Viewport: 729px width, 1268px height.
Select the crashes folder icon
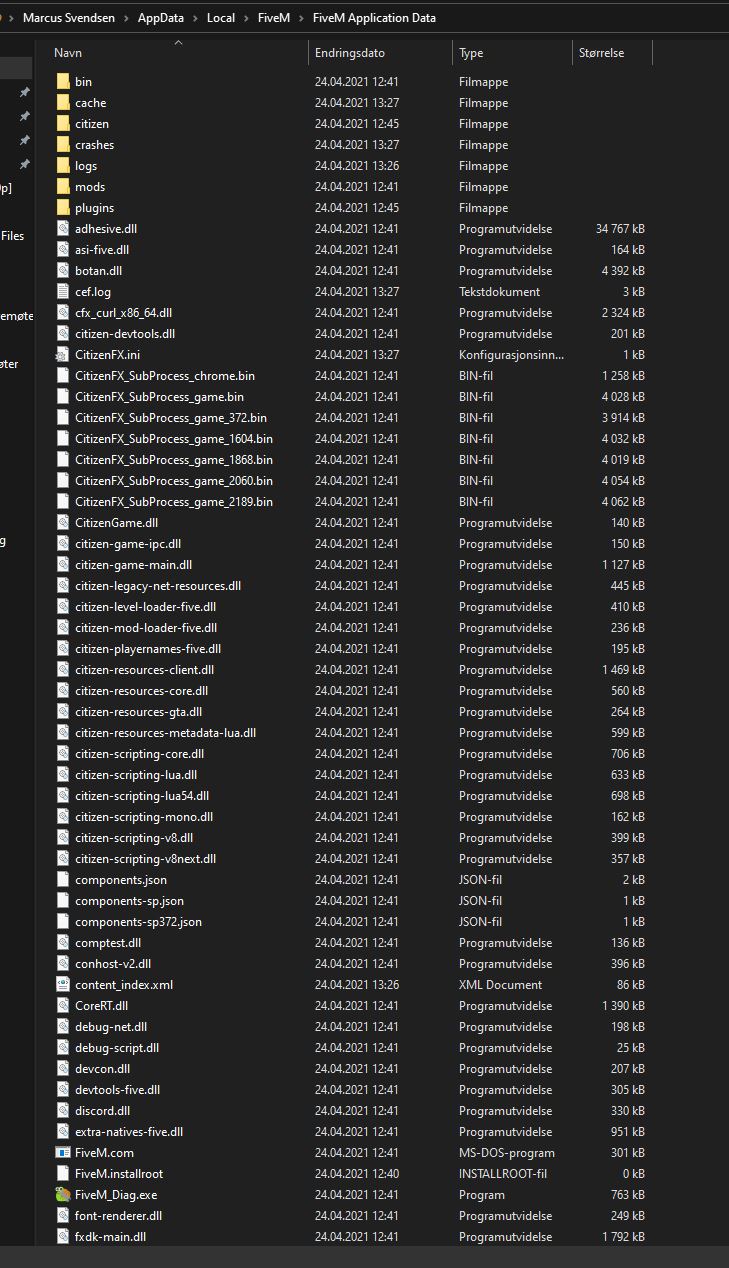point(63,145)
